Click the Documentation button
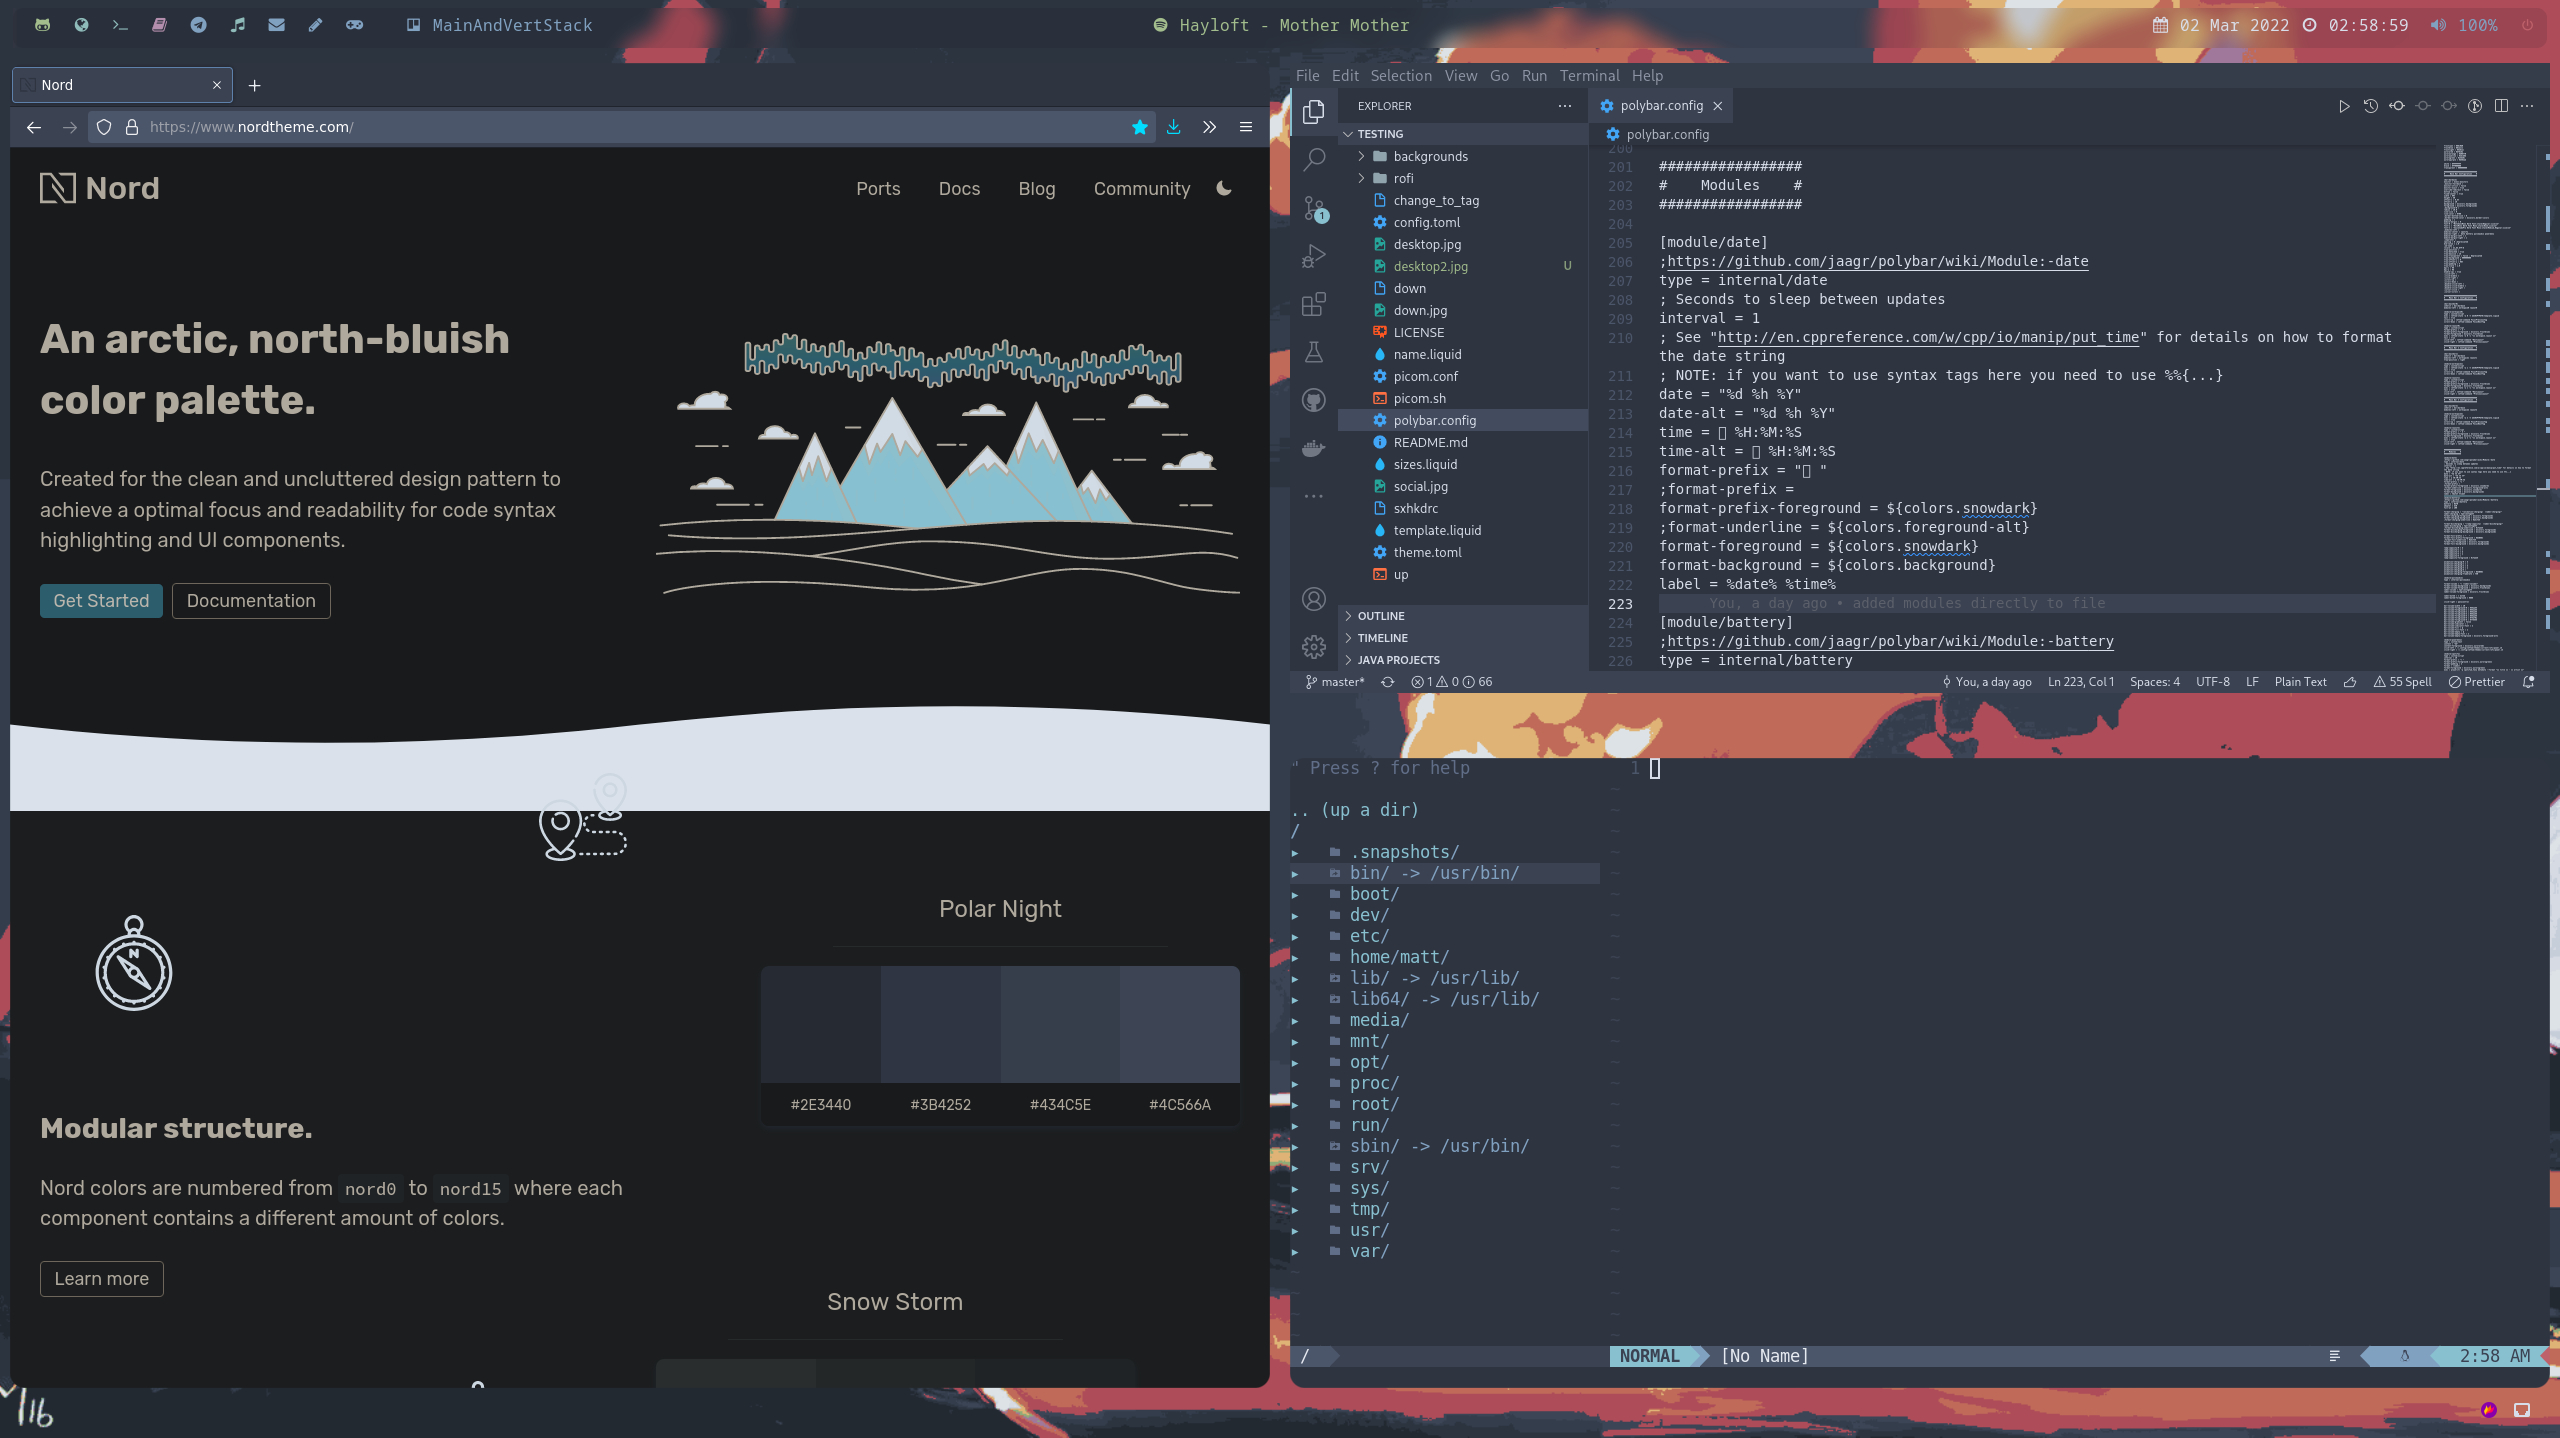Image resolution: width=2560 pixels, height=1438 pixels. coord(251,601)
